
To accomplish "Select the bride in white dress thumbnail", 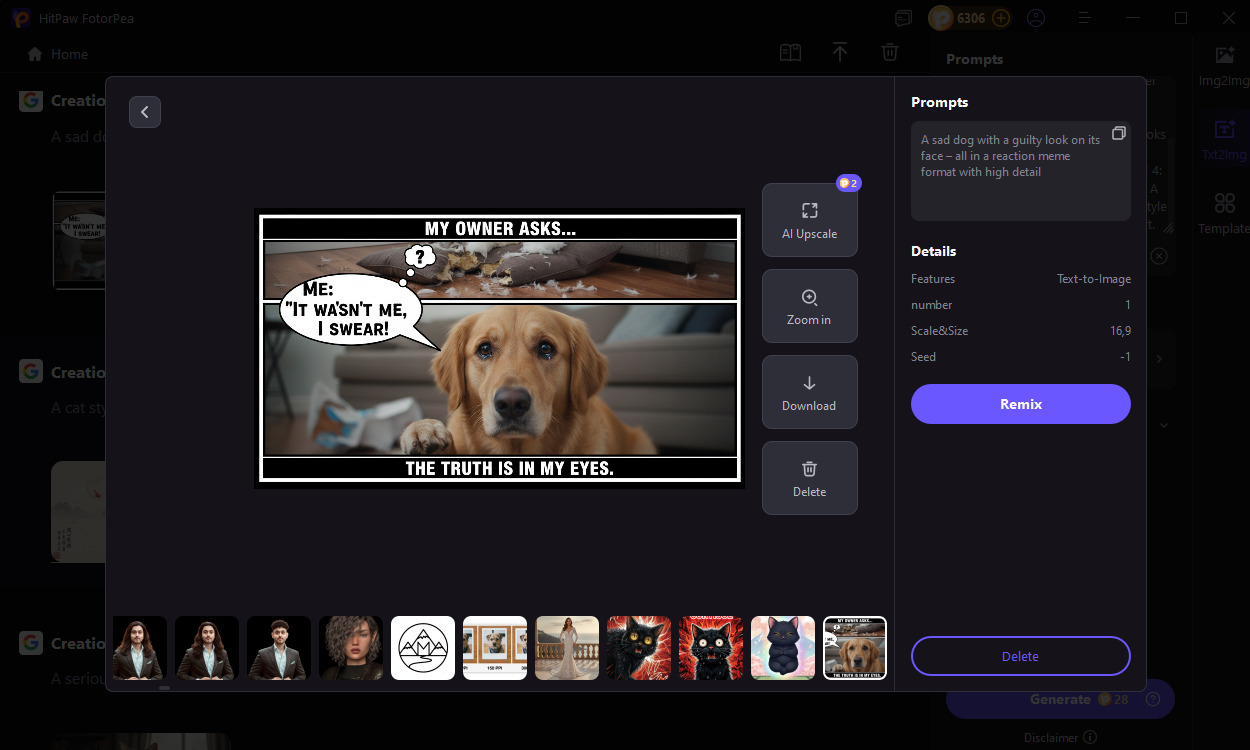I will (567, 648).
